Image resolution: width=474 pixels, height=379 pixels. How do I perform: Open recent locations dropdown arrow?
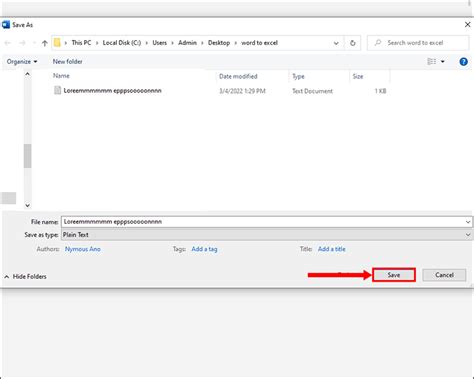coord(34,43)
